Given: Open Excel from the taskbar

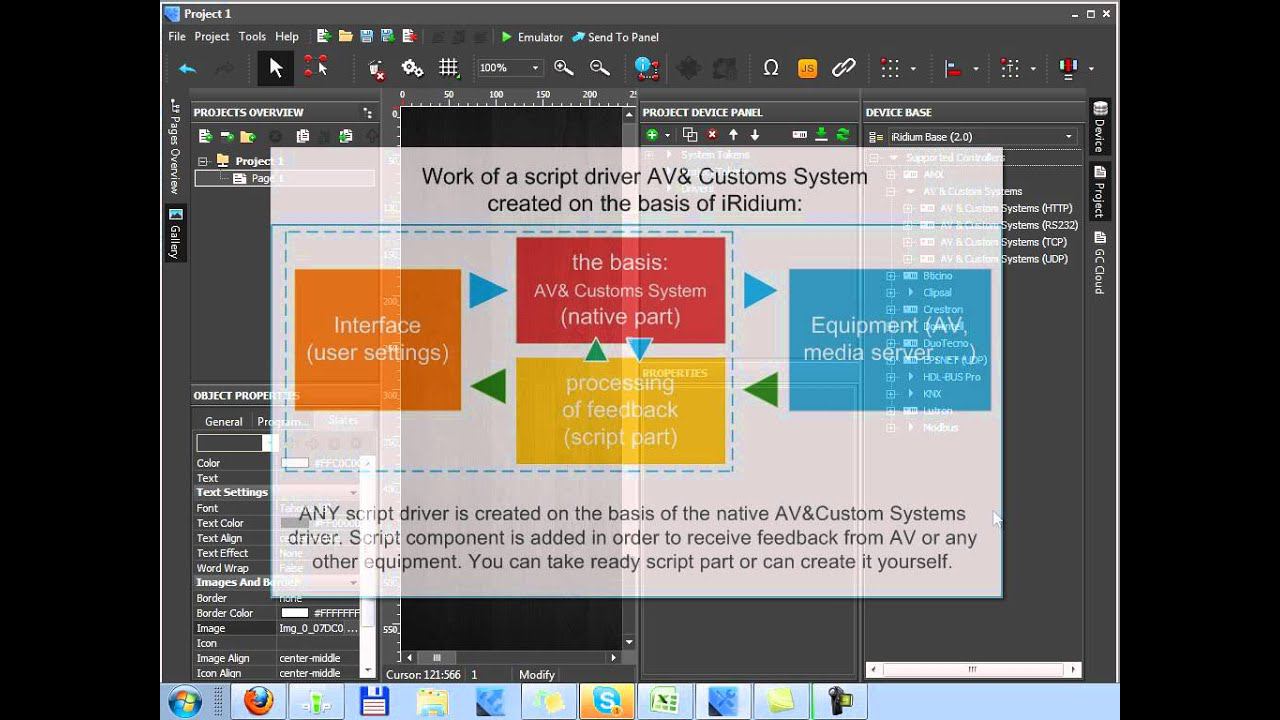Looking at the screenshot, I should (x=665, y=702).
